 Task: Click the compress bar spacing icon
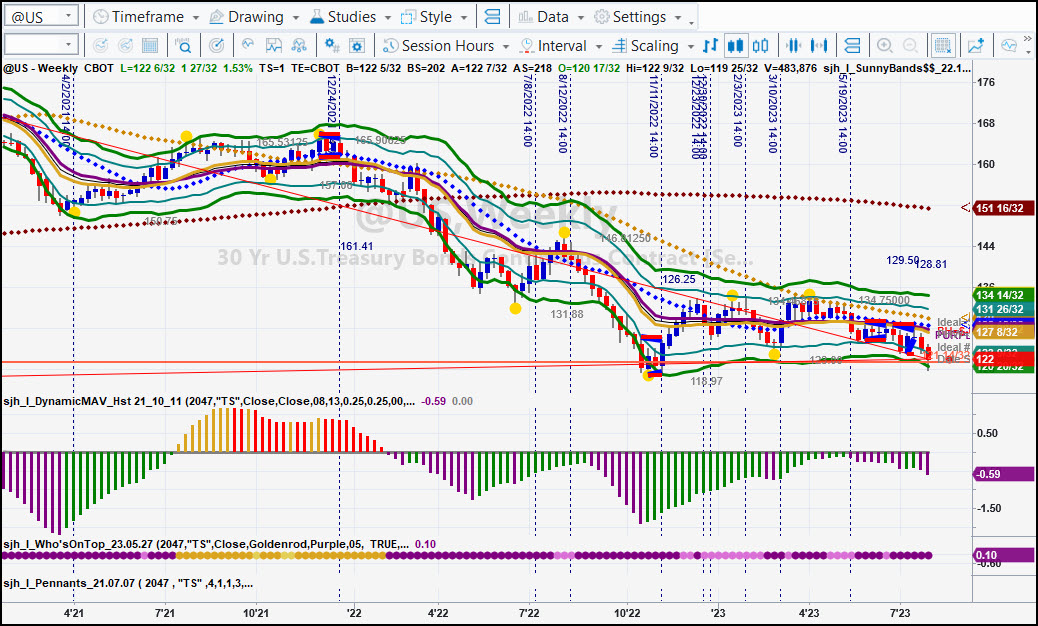pyautogui.click(x=794, y=46)
